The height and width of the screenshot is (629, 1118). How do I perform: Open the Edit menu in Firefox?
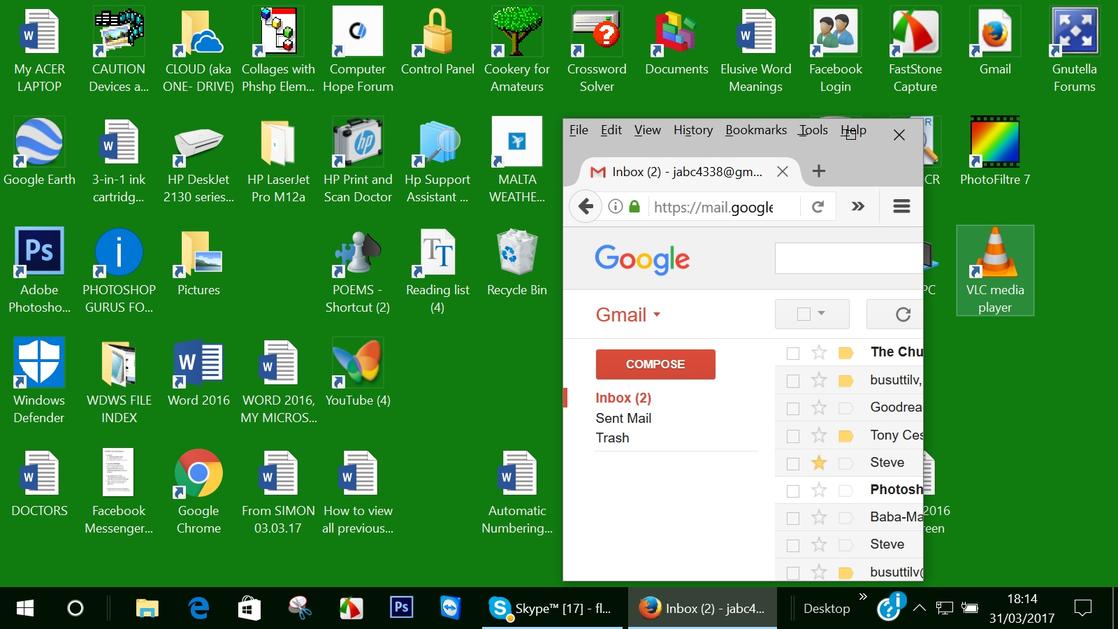[x=611, y=130]
